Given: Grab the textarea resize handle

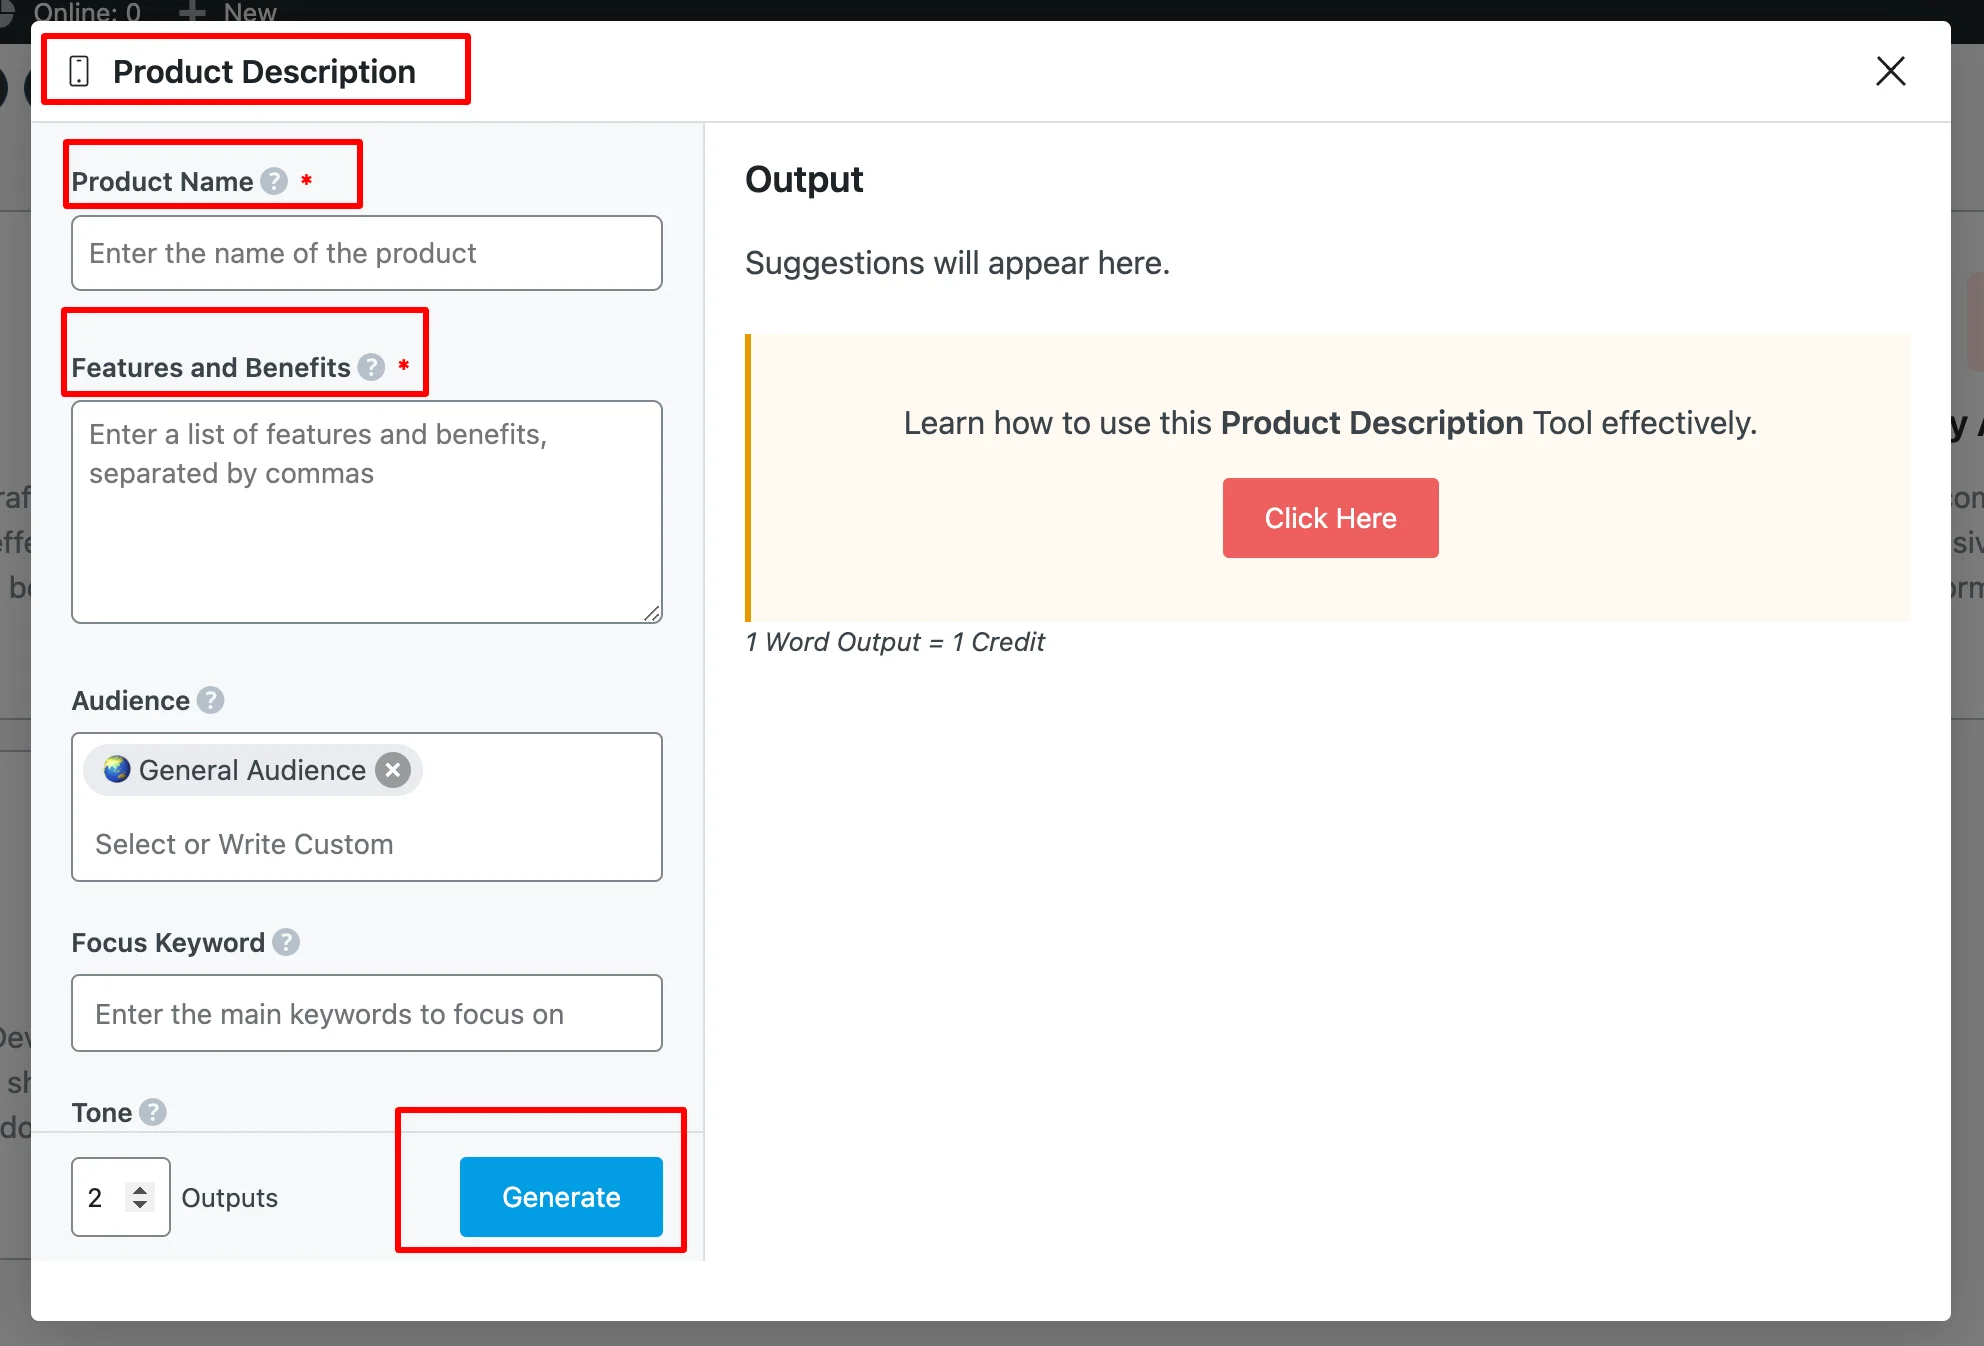Looking at the screenshot, I should [x=652, y=613].
